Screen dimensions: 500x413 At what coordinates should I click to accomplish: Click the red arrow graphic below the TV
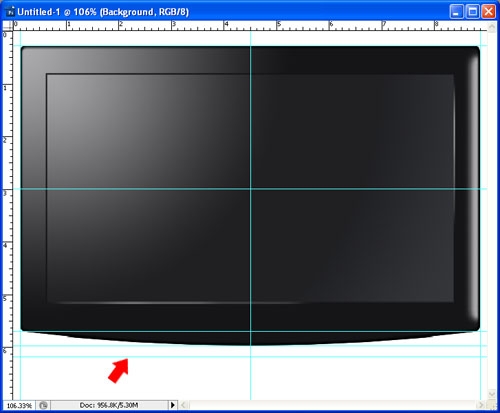click(118, 370)
